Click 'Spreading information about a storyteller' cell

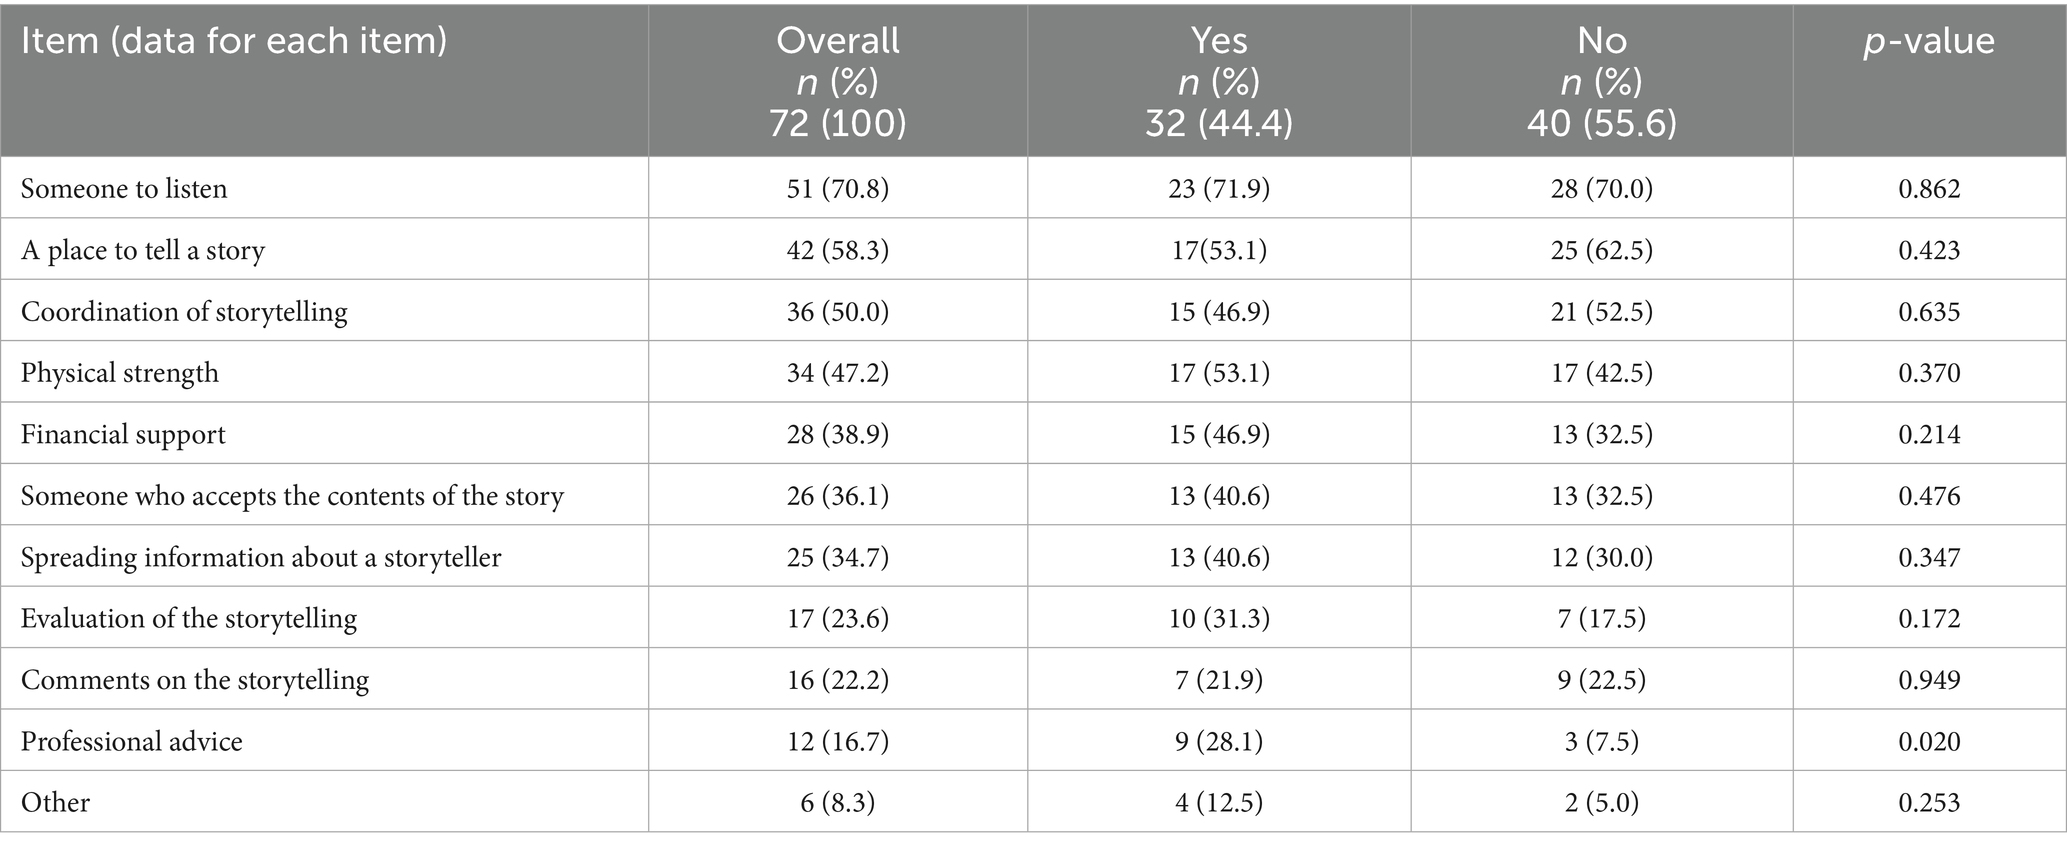261,557
